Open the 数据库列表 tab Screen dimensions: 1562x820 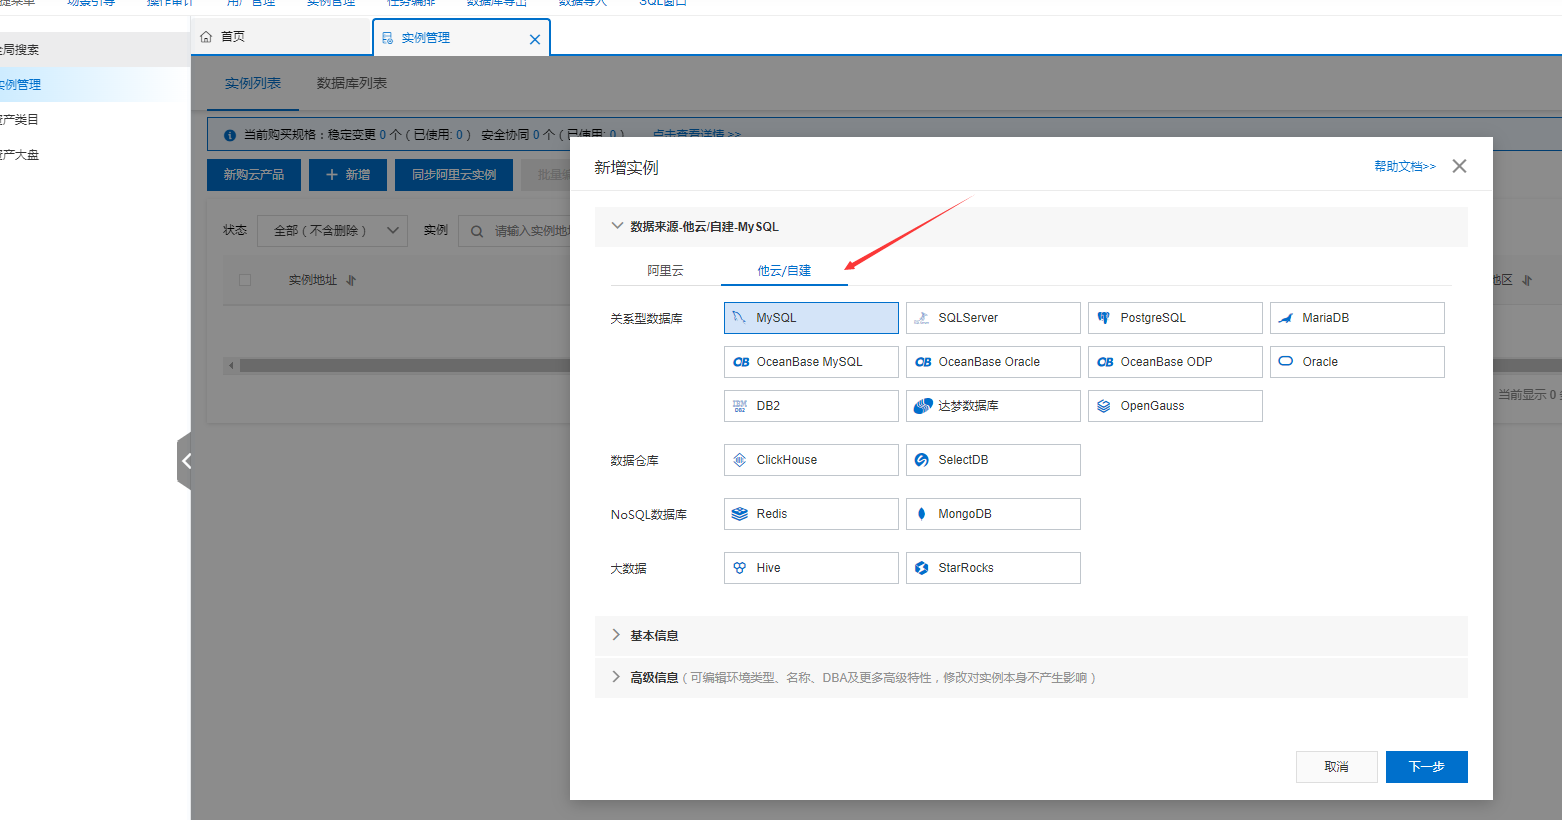[352, 83]
